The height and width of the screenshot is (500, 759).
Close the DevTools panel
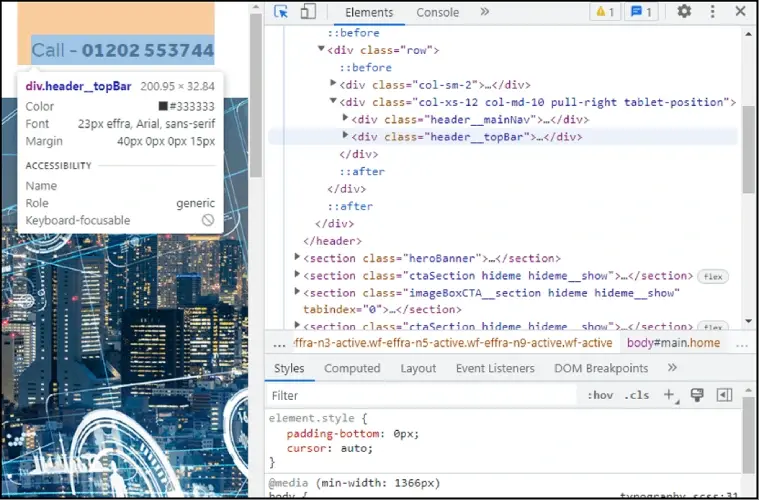pyautogui.click(x=740, y=11)
